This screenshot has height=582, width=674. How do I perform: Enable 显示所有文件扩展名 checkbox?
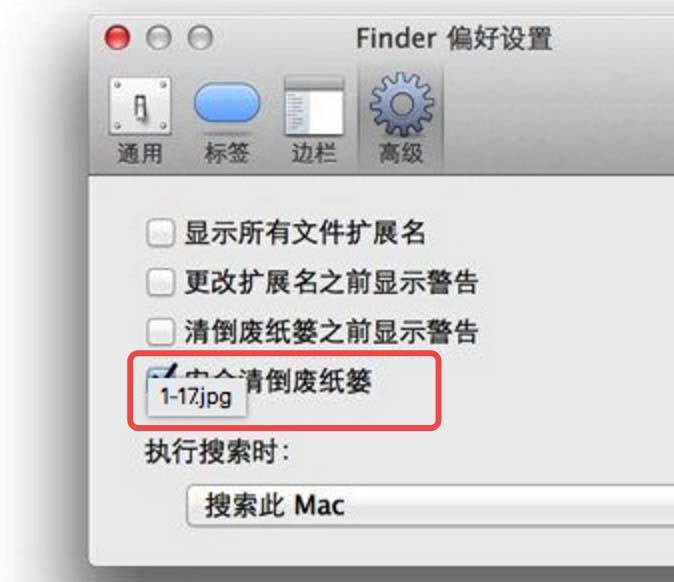[x=160, y=233]
